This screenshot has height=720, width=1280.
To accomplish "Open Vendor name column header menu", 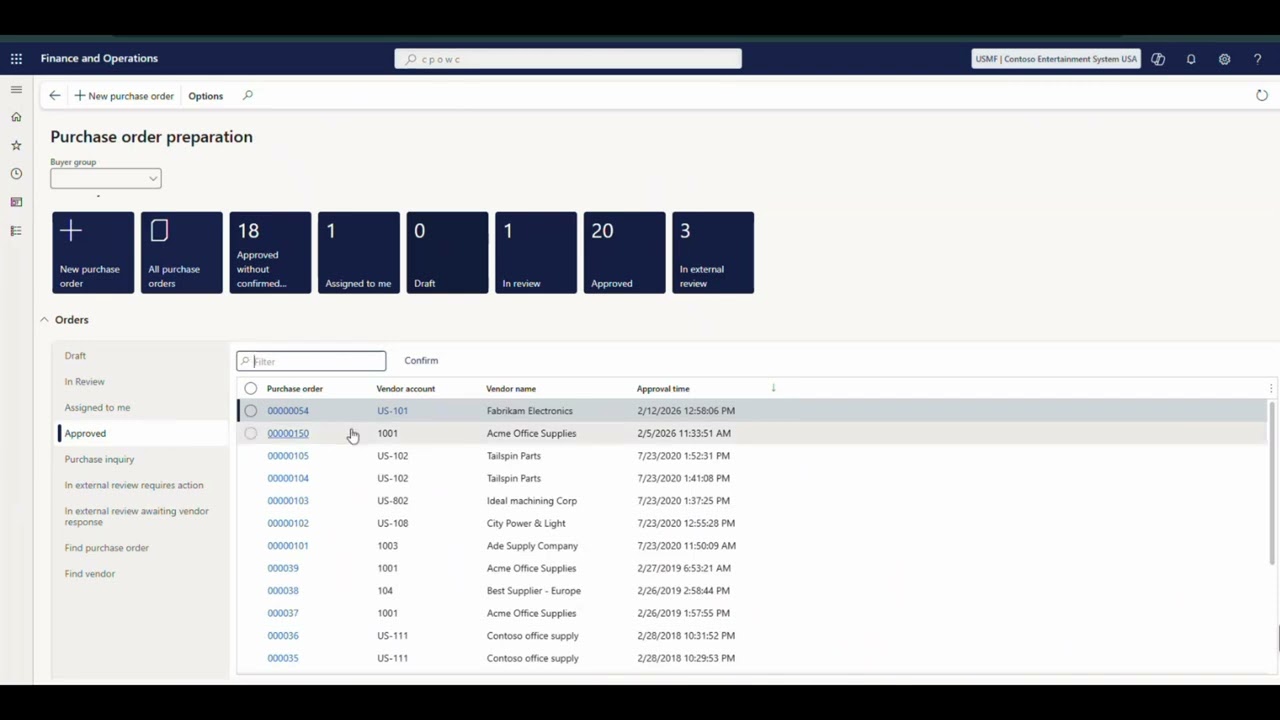I will [x=511, y=389].
